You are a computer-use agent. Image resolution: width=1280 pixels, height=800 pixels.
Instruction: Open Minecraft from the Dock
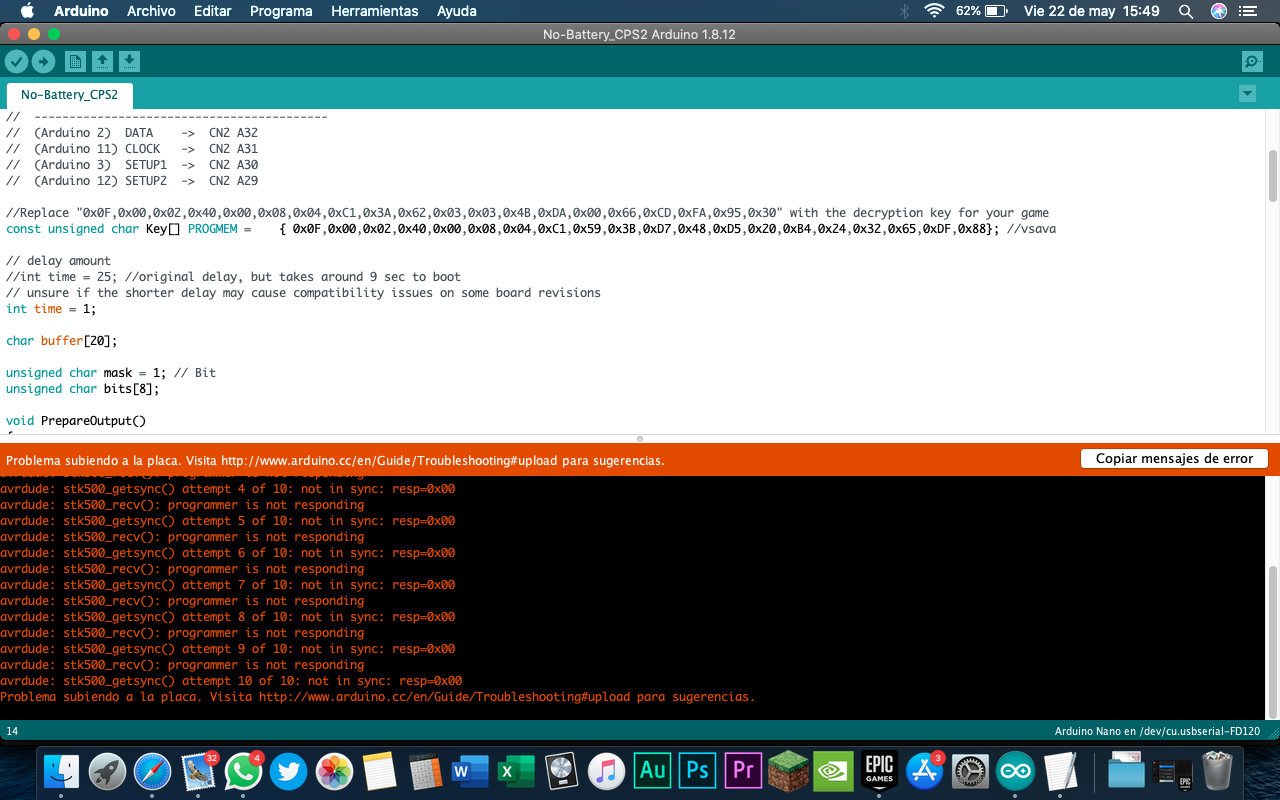(x=788, y=771)
